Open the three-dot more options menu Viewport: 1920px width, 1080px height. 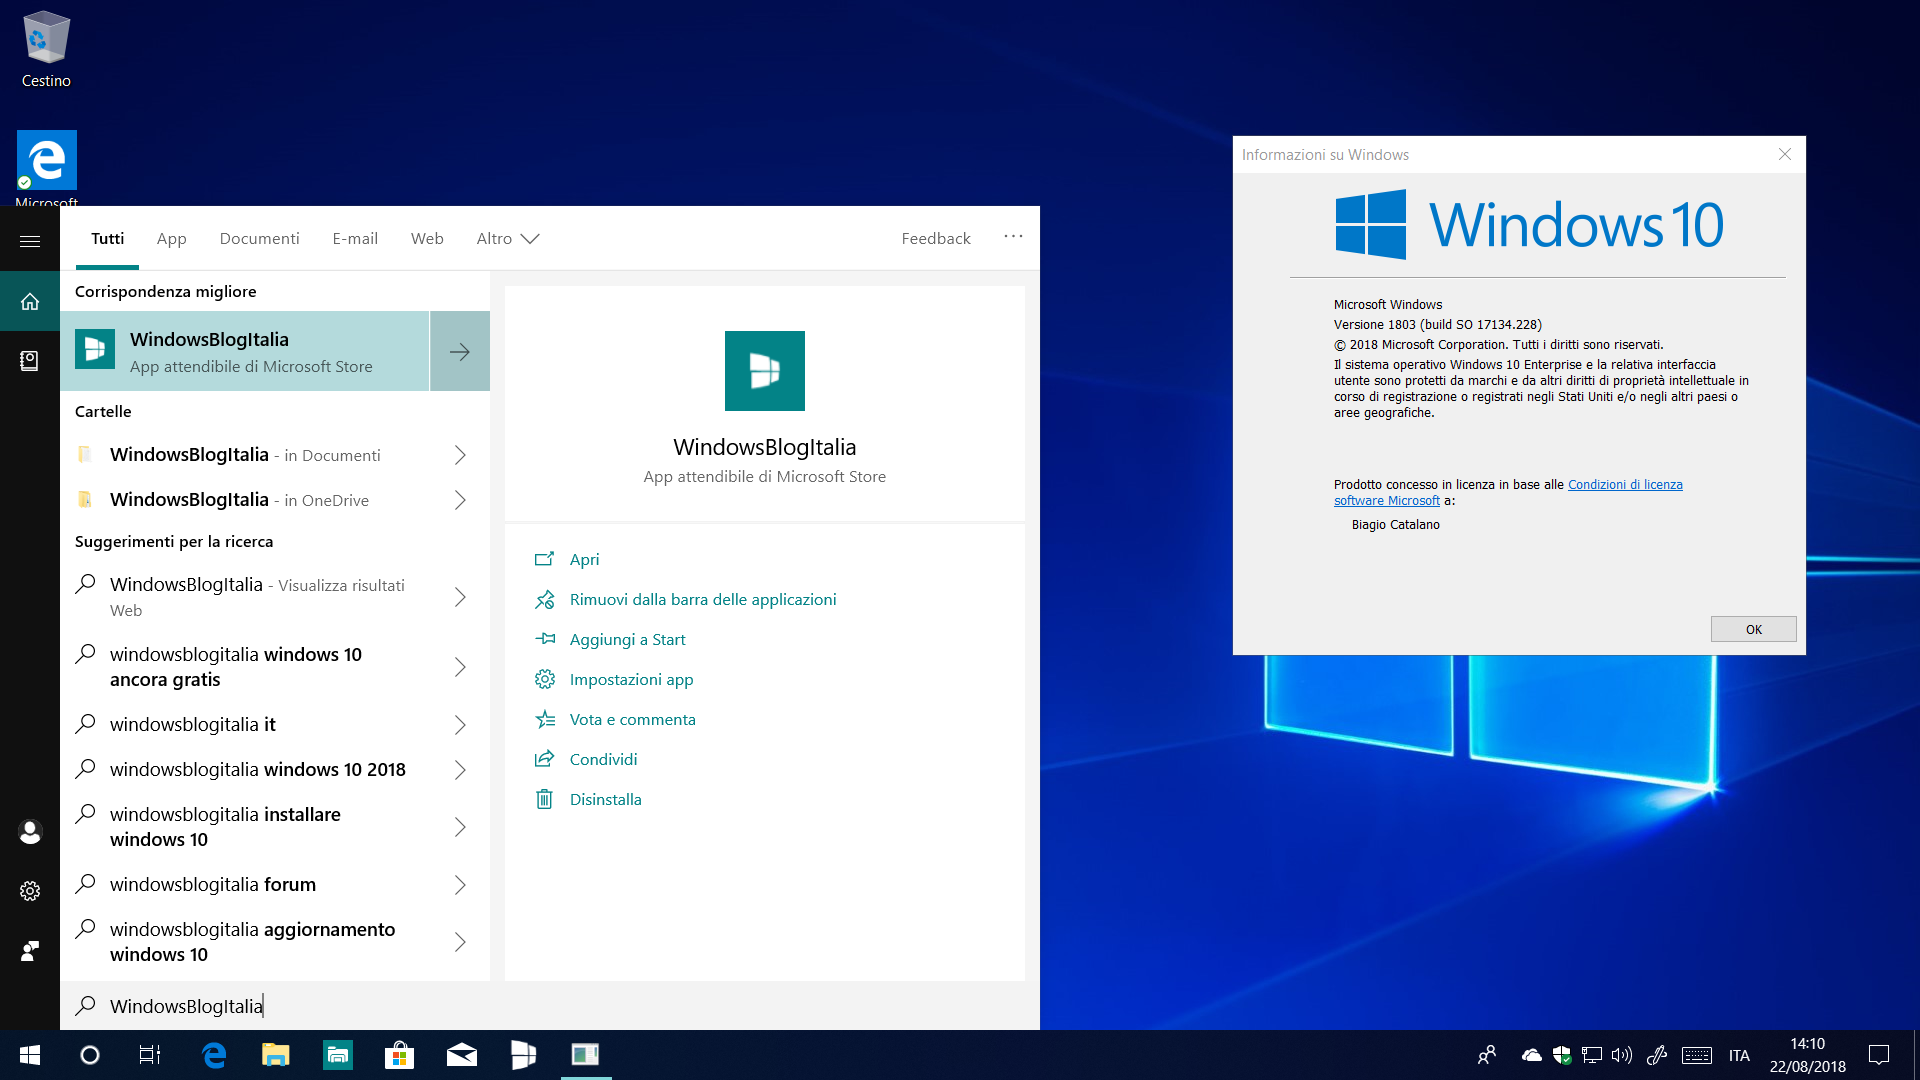pyautogui.click(x=1013, y=237)
